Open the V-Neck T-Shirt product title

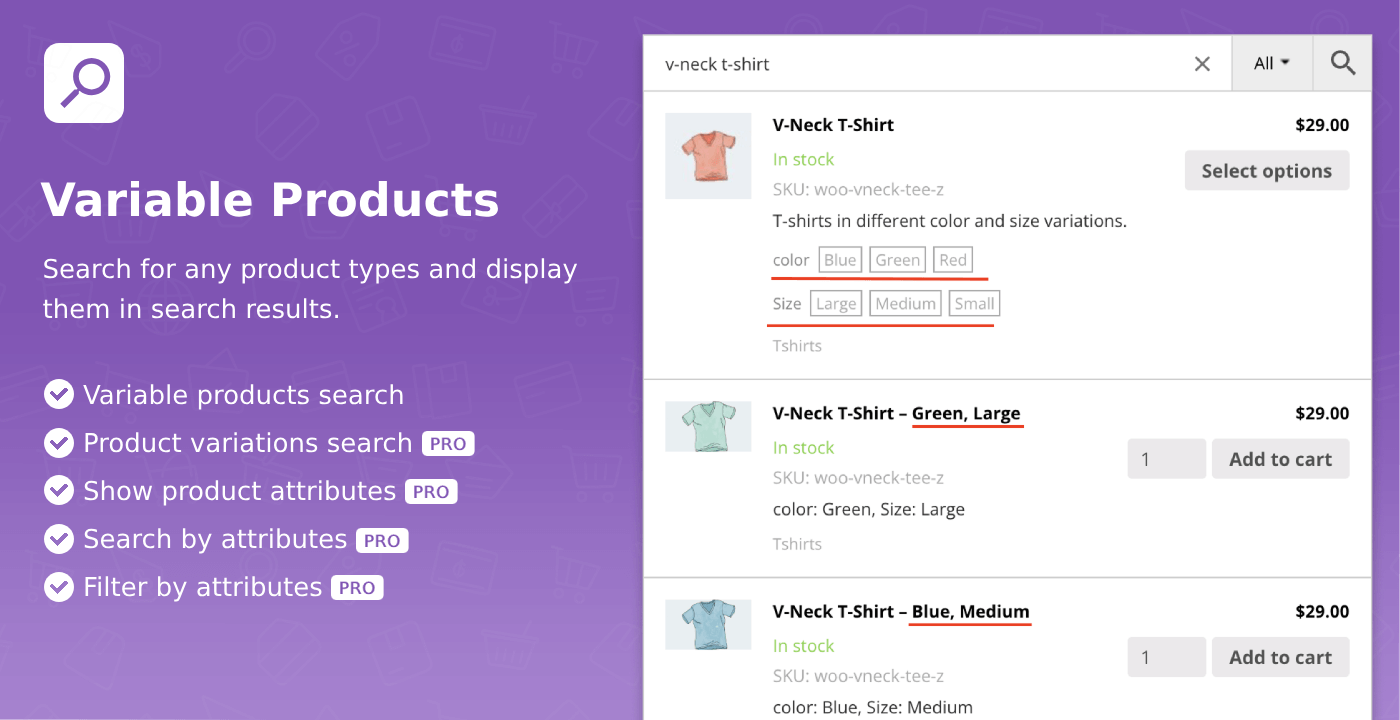(833, 125)
